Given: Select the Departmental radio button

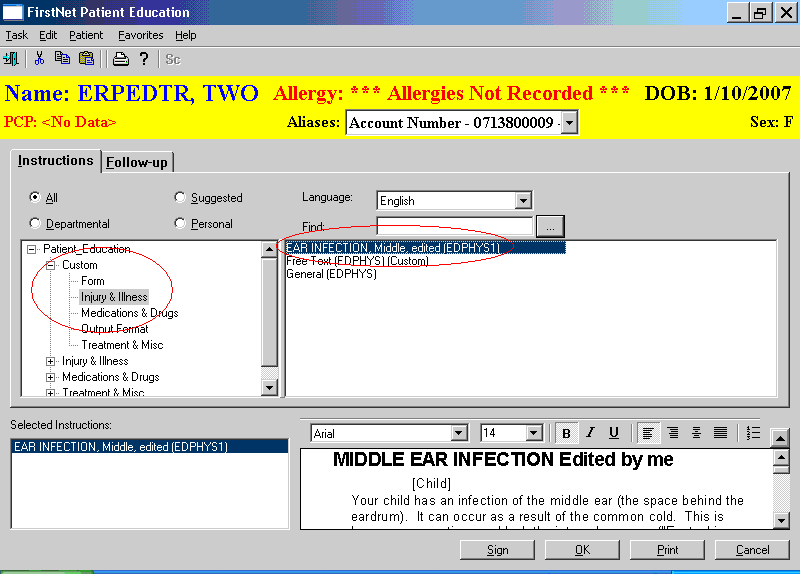Looking at the screenshot, I should point(35,223).
